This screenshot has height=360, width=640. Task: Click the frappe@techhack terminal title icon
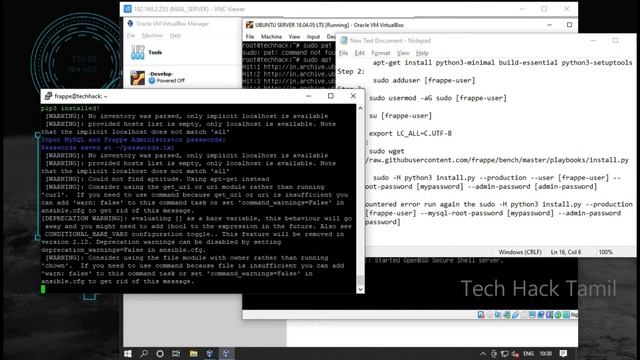point(48,96)
